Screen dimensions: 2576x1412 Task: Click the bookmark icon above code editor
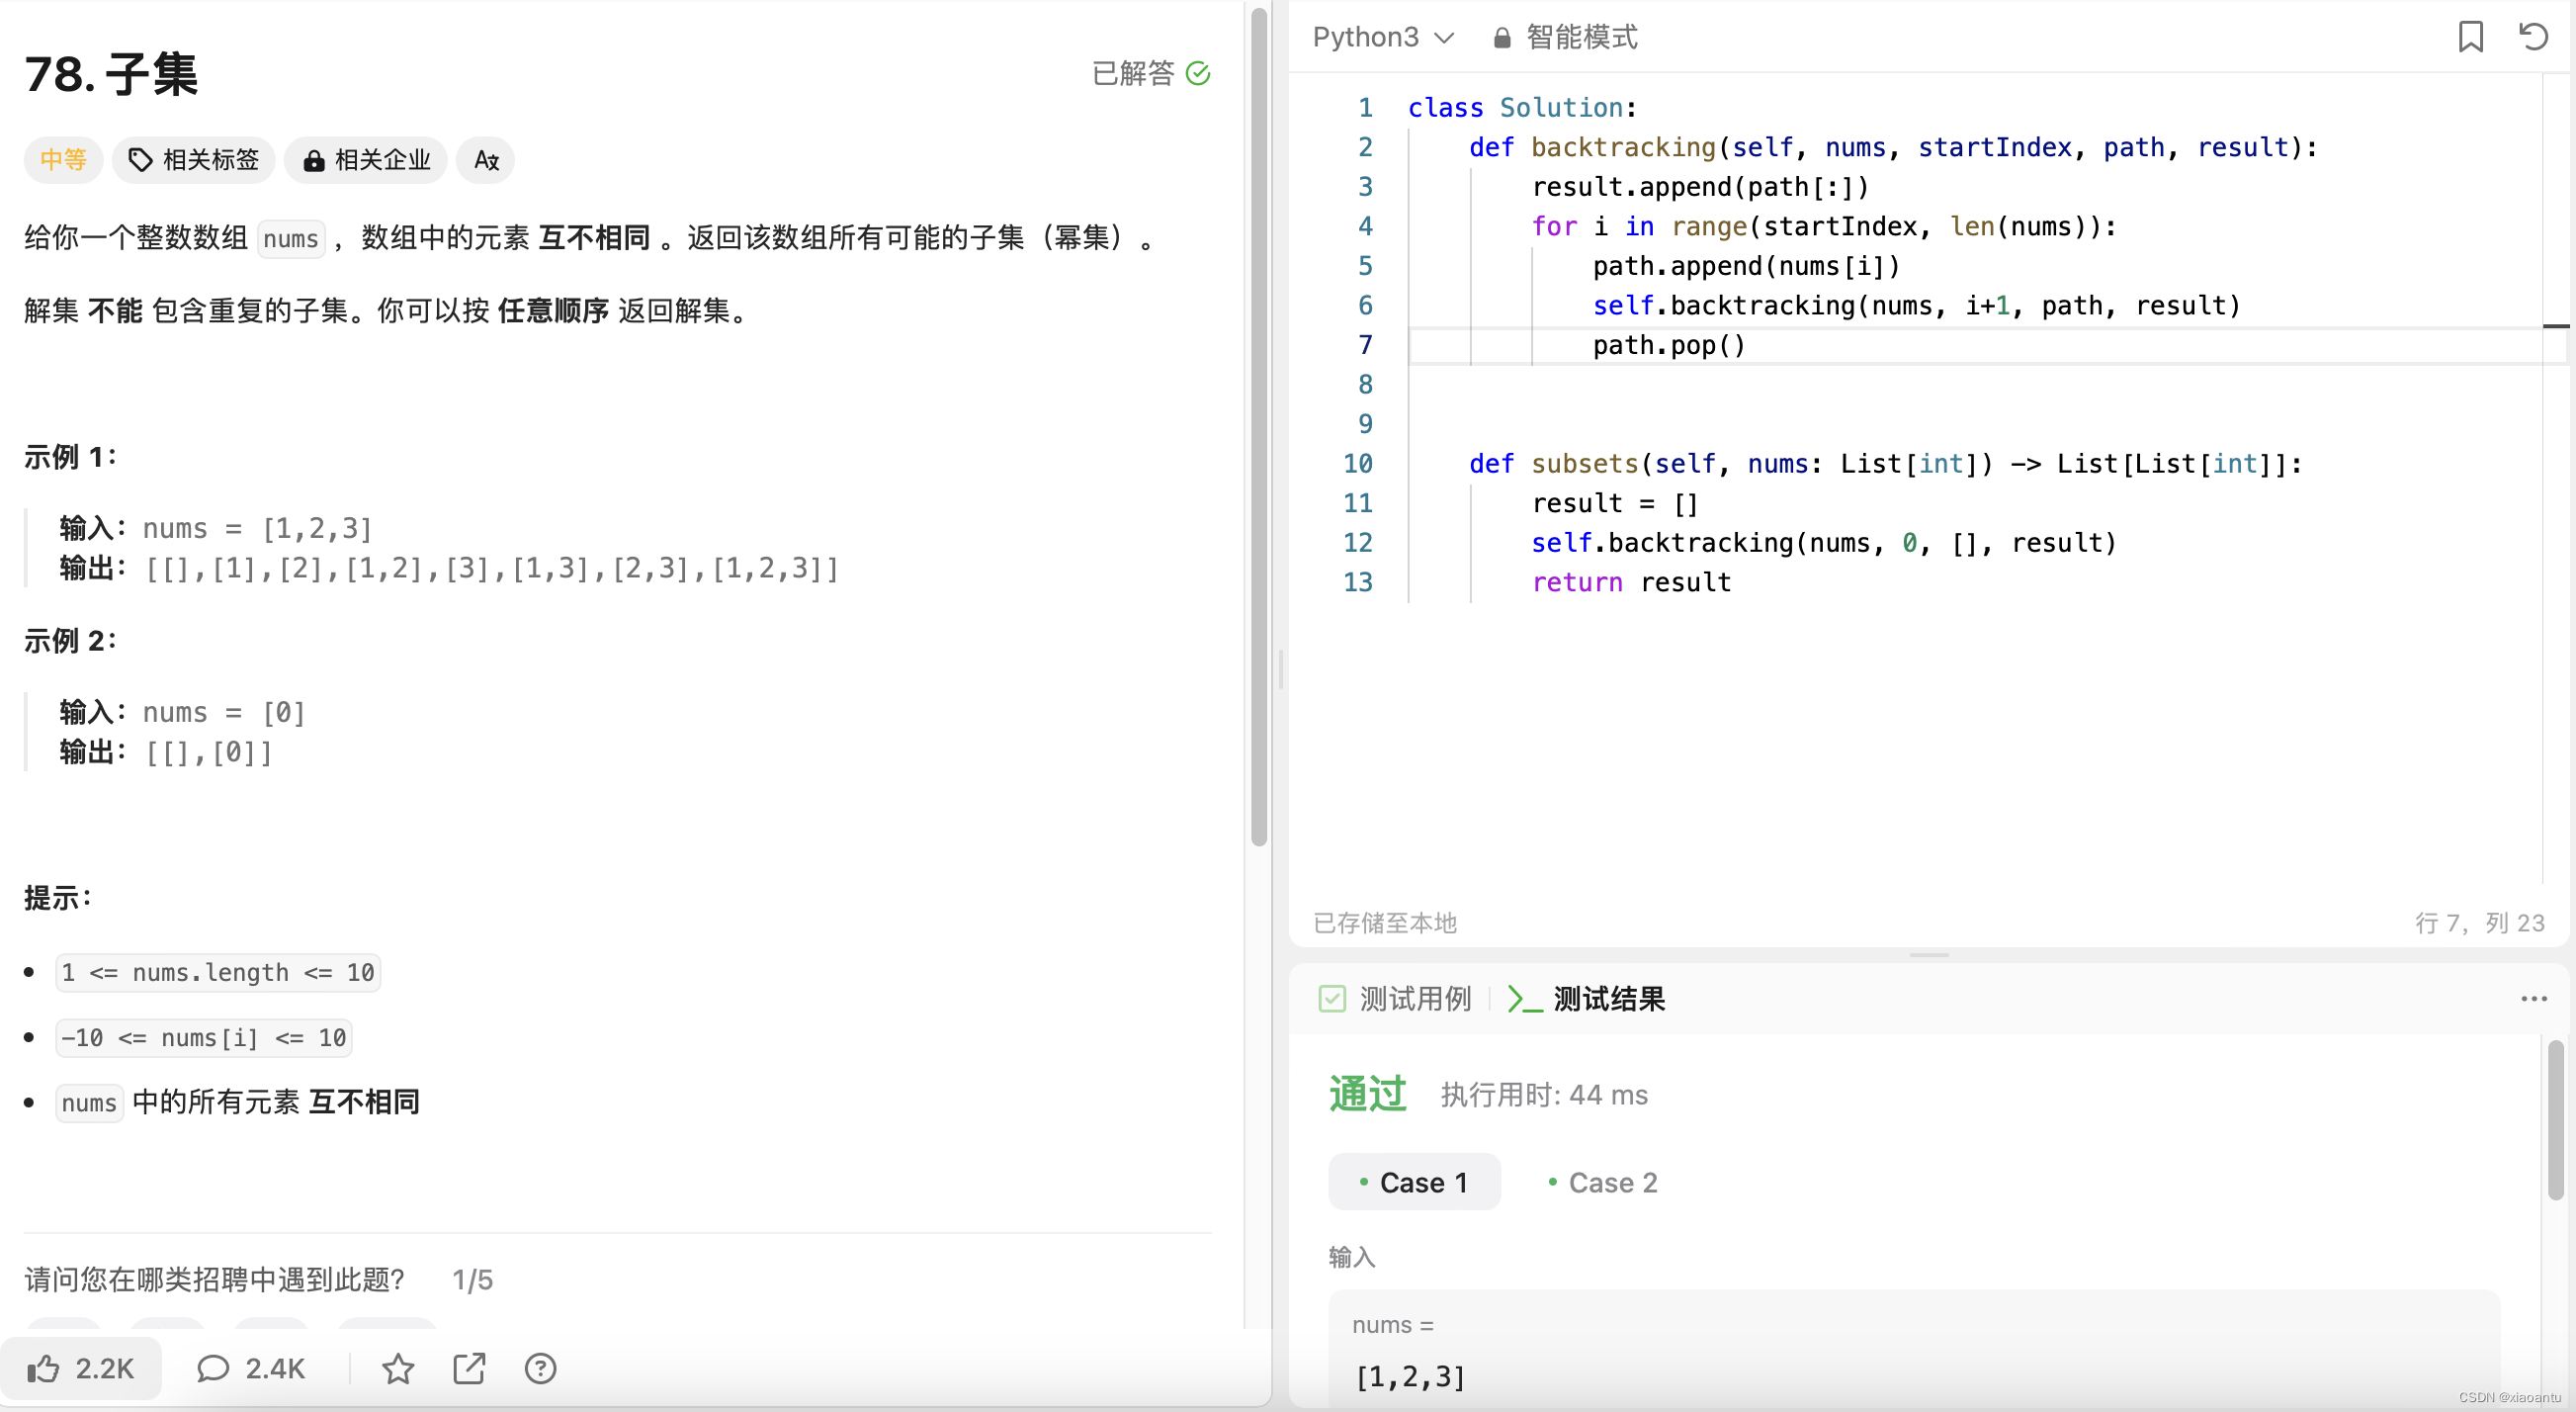tap(2470, 37)
